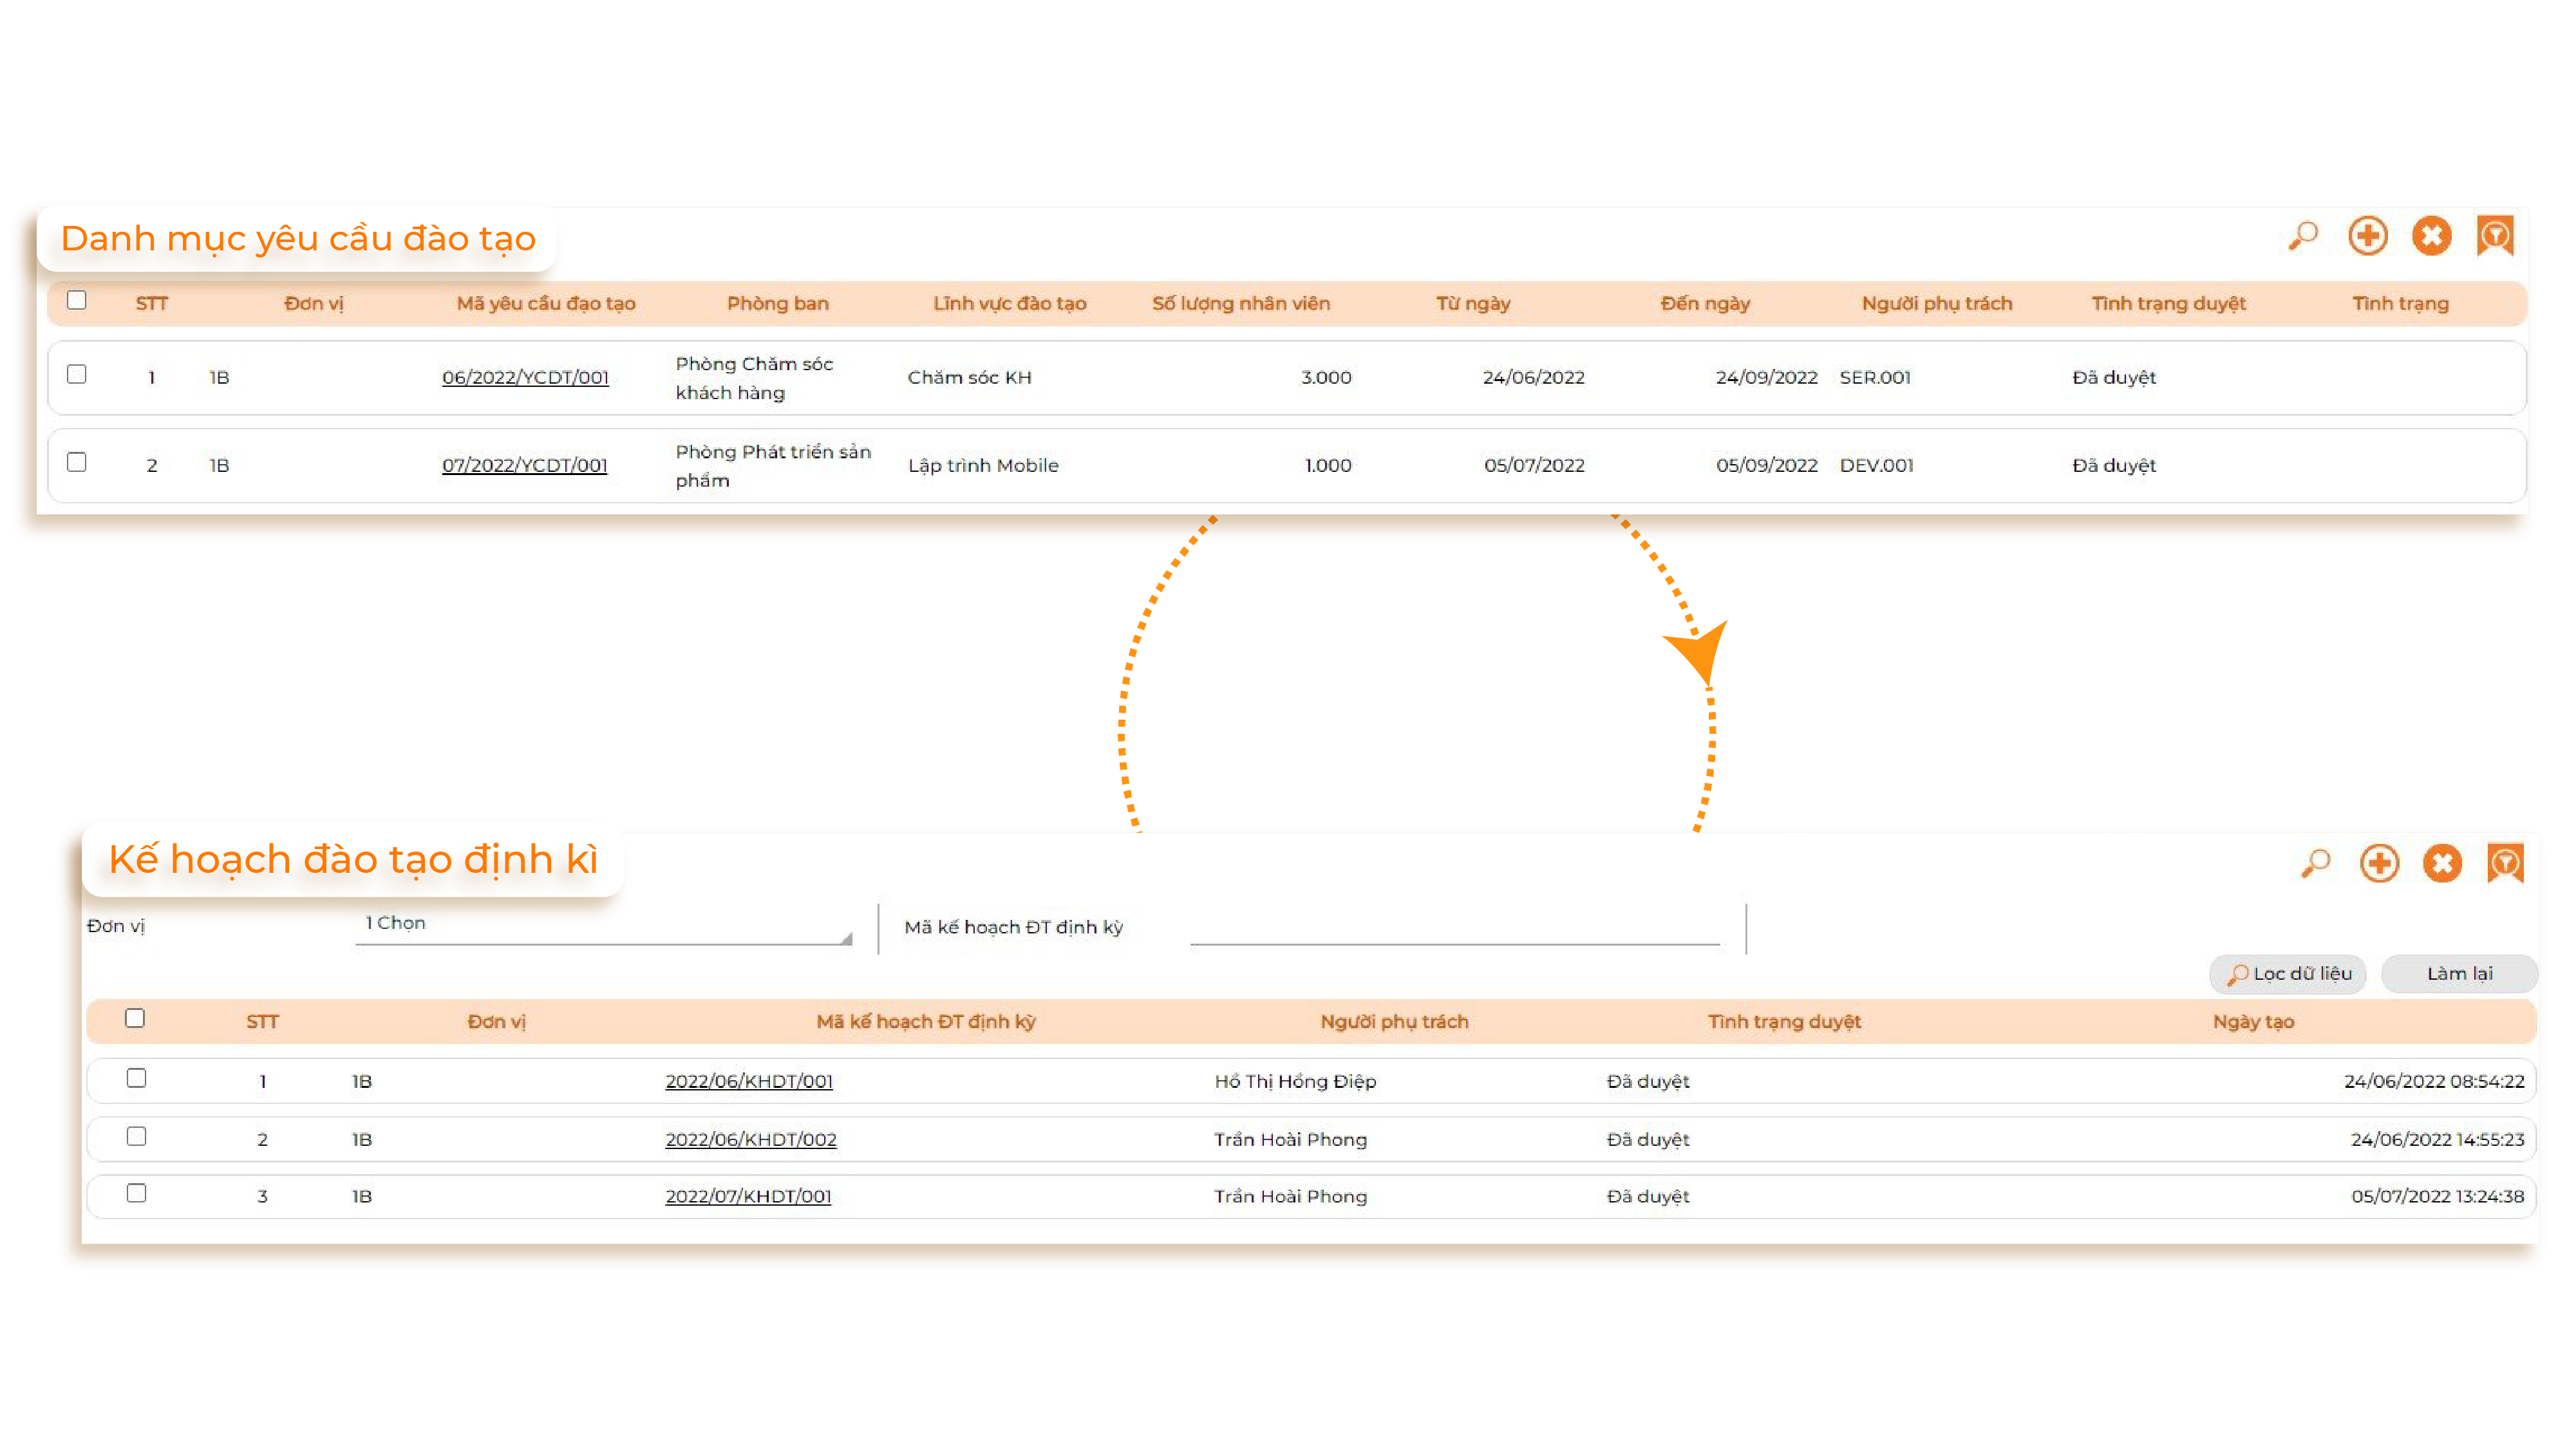Click delete (X) icon in training request panel

(2431, 236)
